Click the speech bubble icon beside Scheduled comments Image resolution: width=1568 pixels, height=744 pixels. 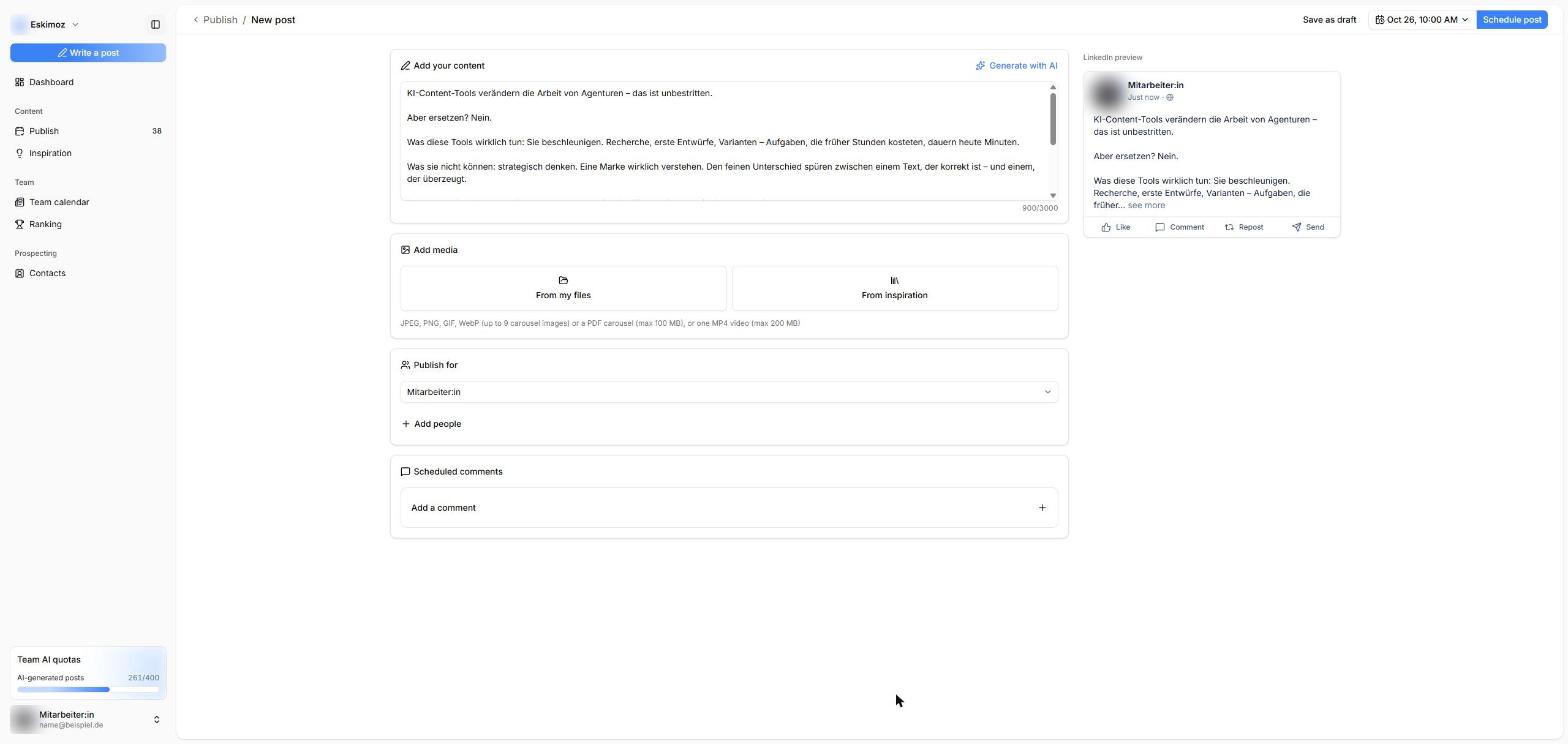405,472
